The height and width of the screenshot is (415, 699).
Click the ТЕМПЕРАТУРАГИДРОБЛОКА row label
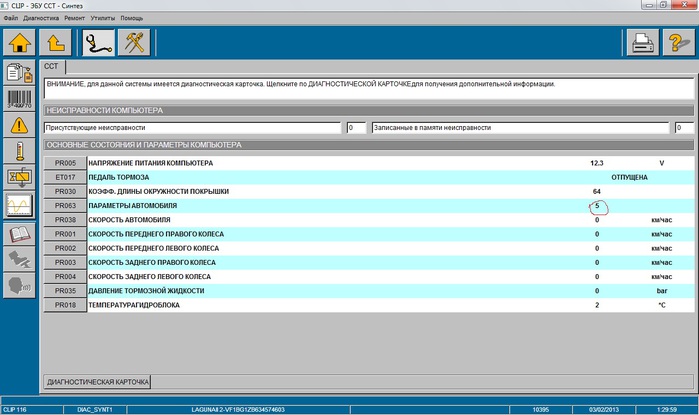pos(134,305)
